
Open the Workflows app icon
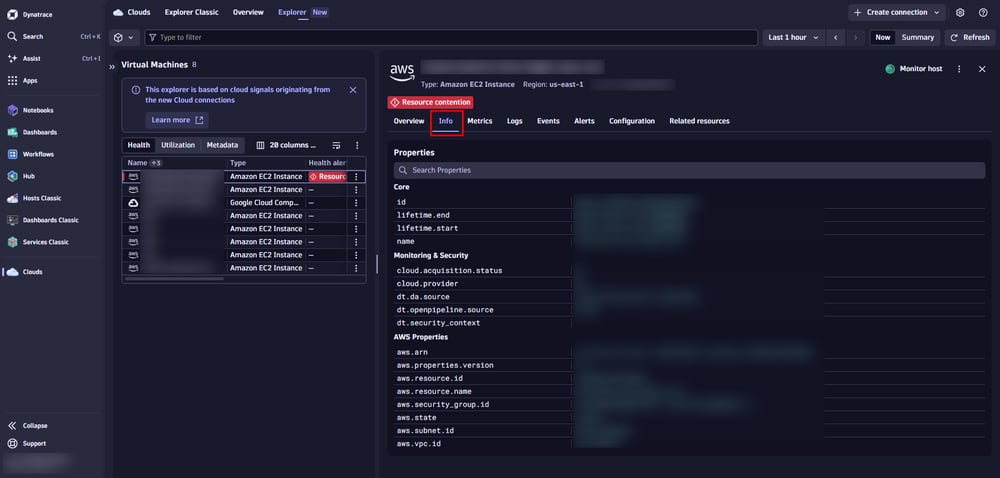tap(12, 154)
